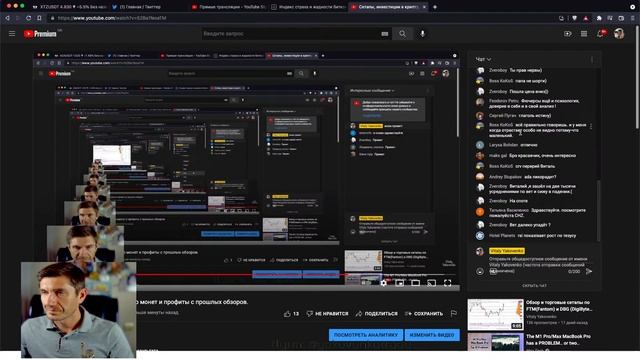Open 'Обзор и торговые сигналы по FTM' title
This screenshot has height=360, width=640.
pyautogui.click(x=559, y=306)
